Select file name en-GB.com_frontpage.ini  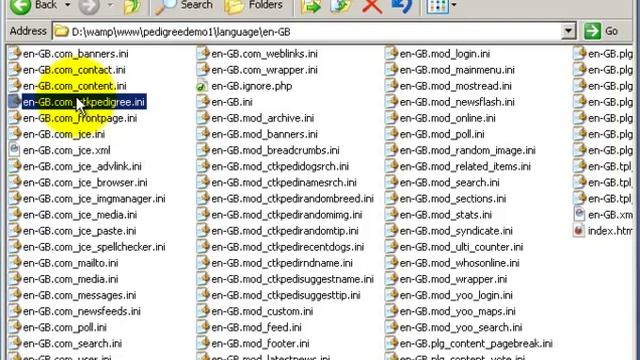pos(80,118)
